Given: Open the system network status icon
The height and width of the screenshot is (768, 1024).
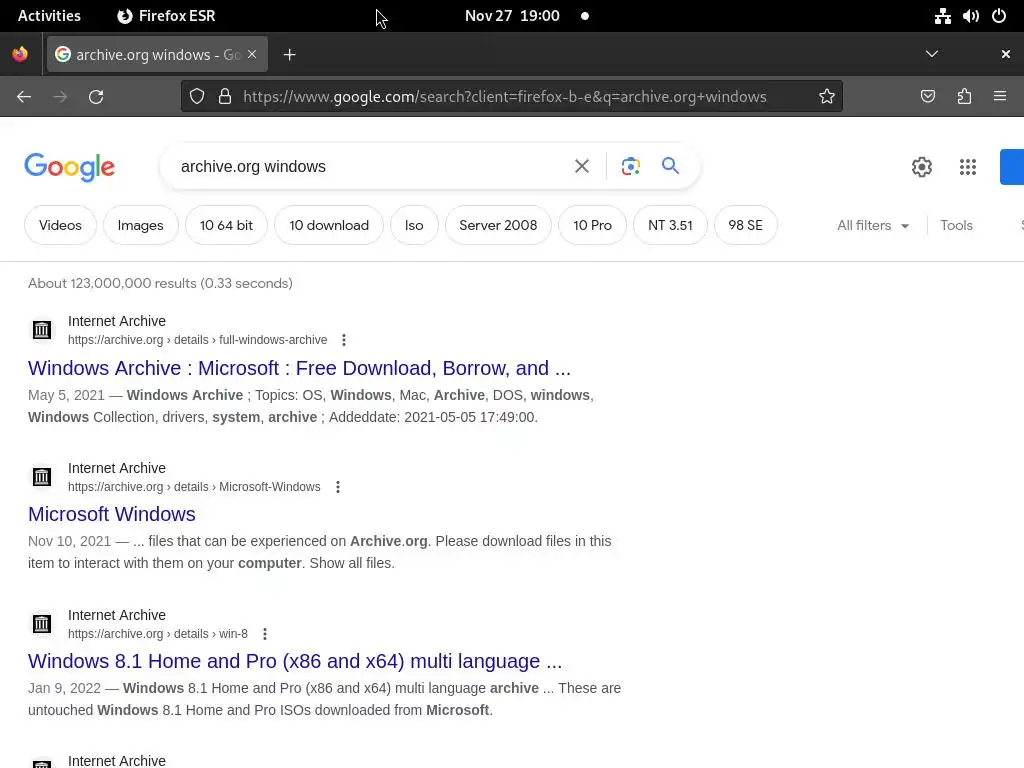Looking at the screenshot, I should (x=942, y=16).
